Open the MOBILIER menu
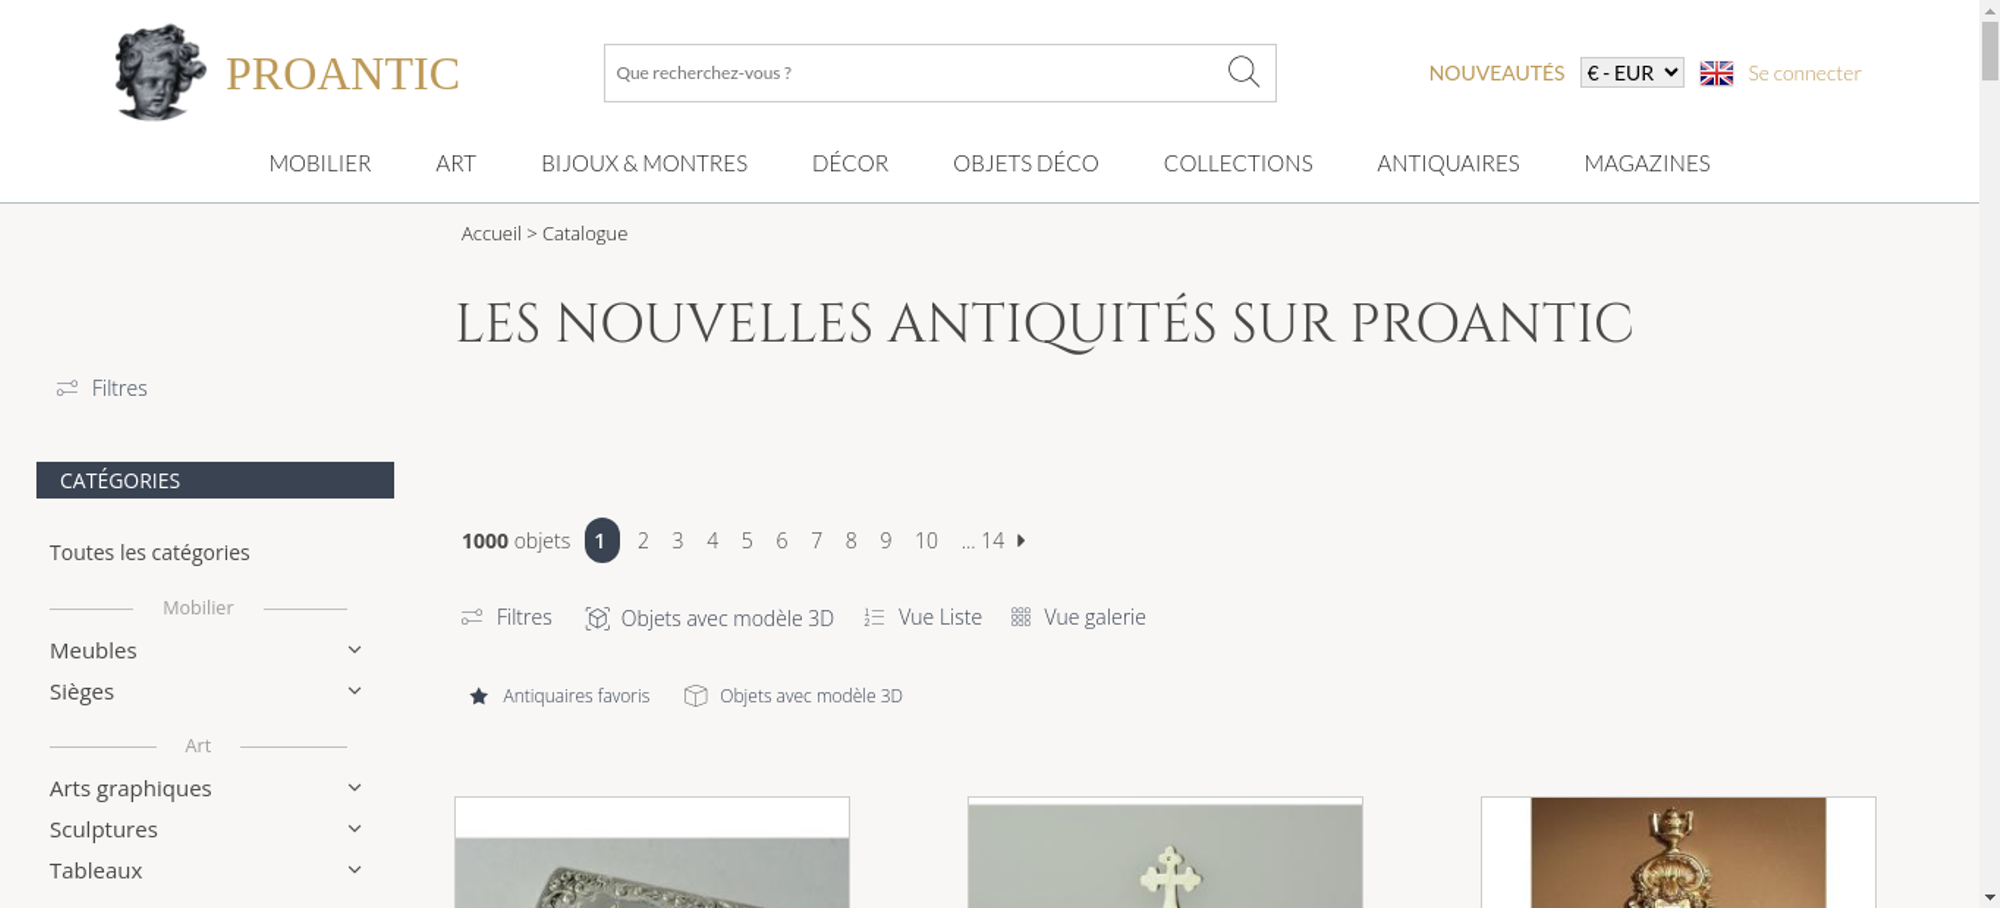Image resolution: width=2000 pixels, height=908 pixels. 320,163
